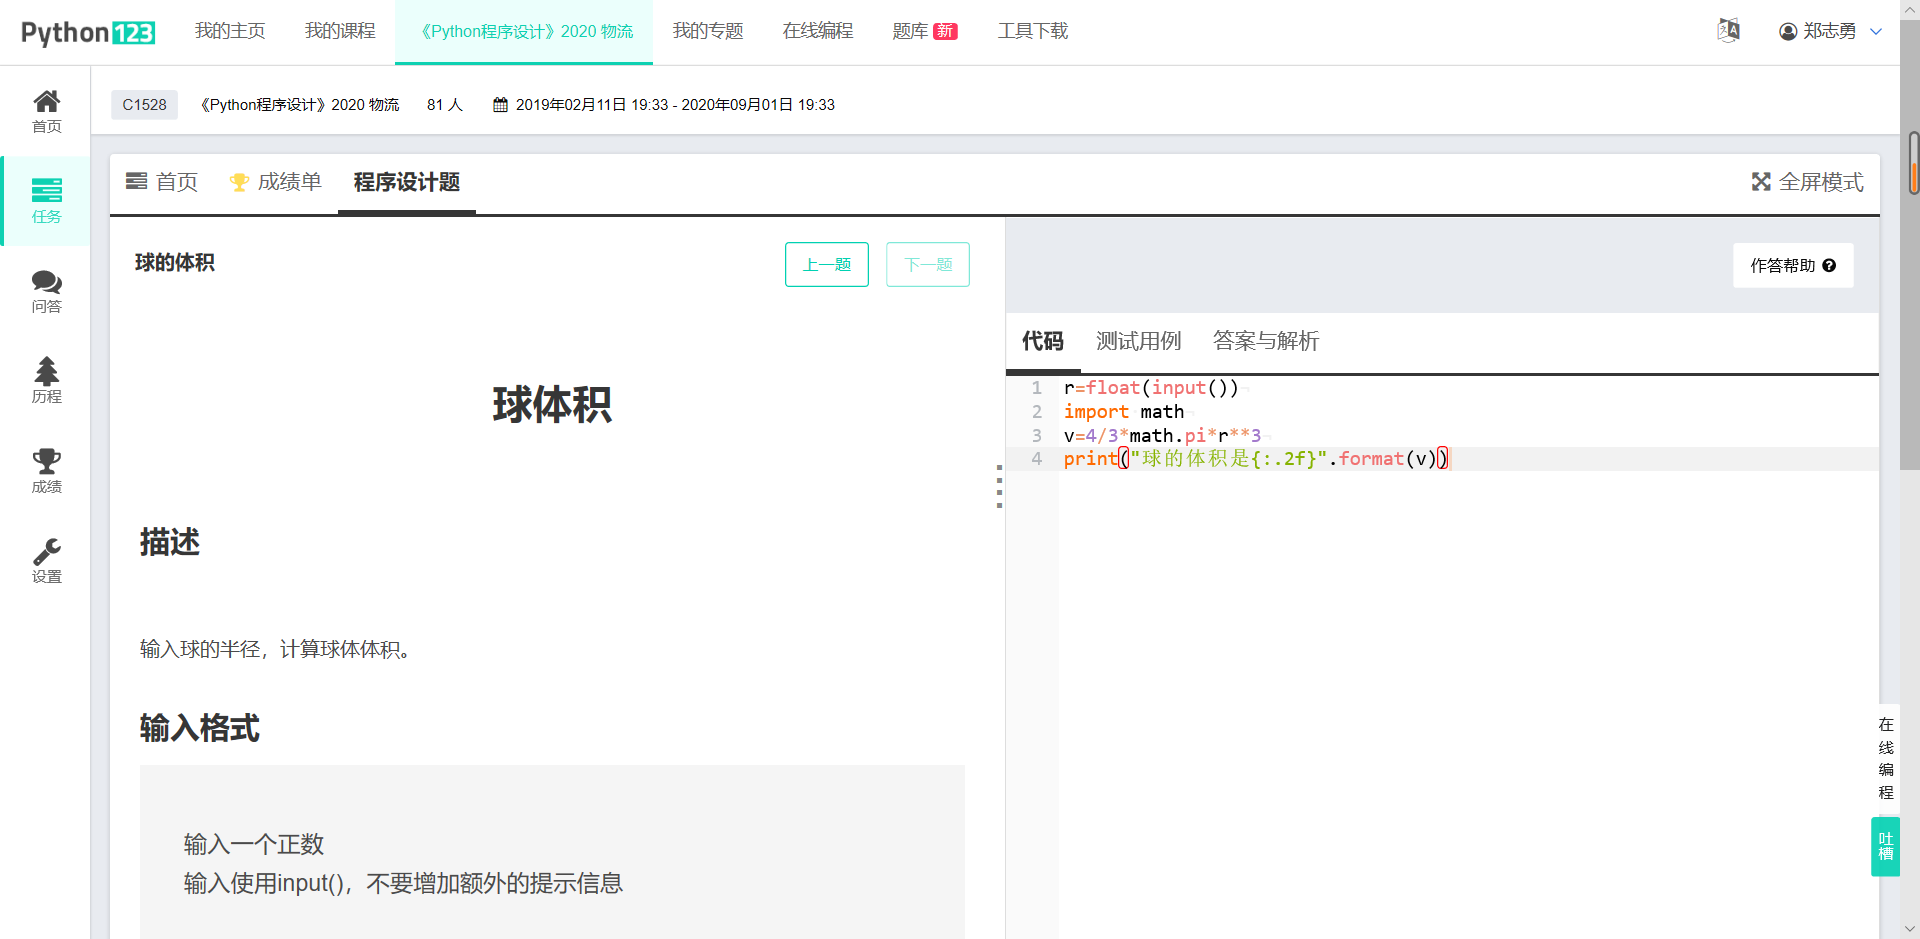The image size is (1920, 939).
Task: Select the 任务 tasks sidebar icon
Action: click(46, 201)
